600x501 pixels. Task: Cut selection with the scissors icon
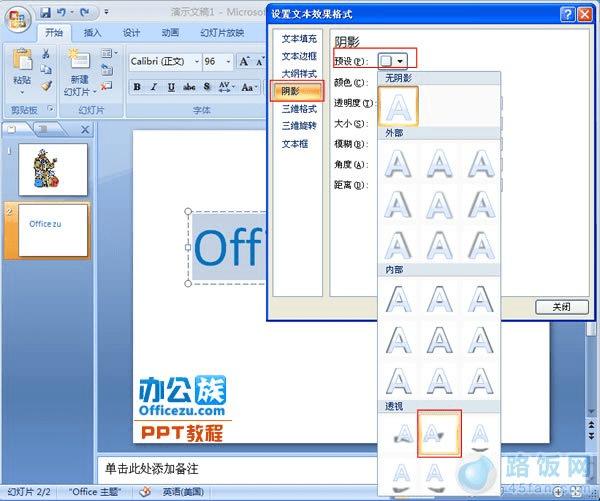[46, 53]
